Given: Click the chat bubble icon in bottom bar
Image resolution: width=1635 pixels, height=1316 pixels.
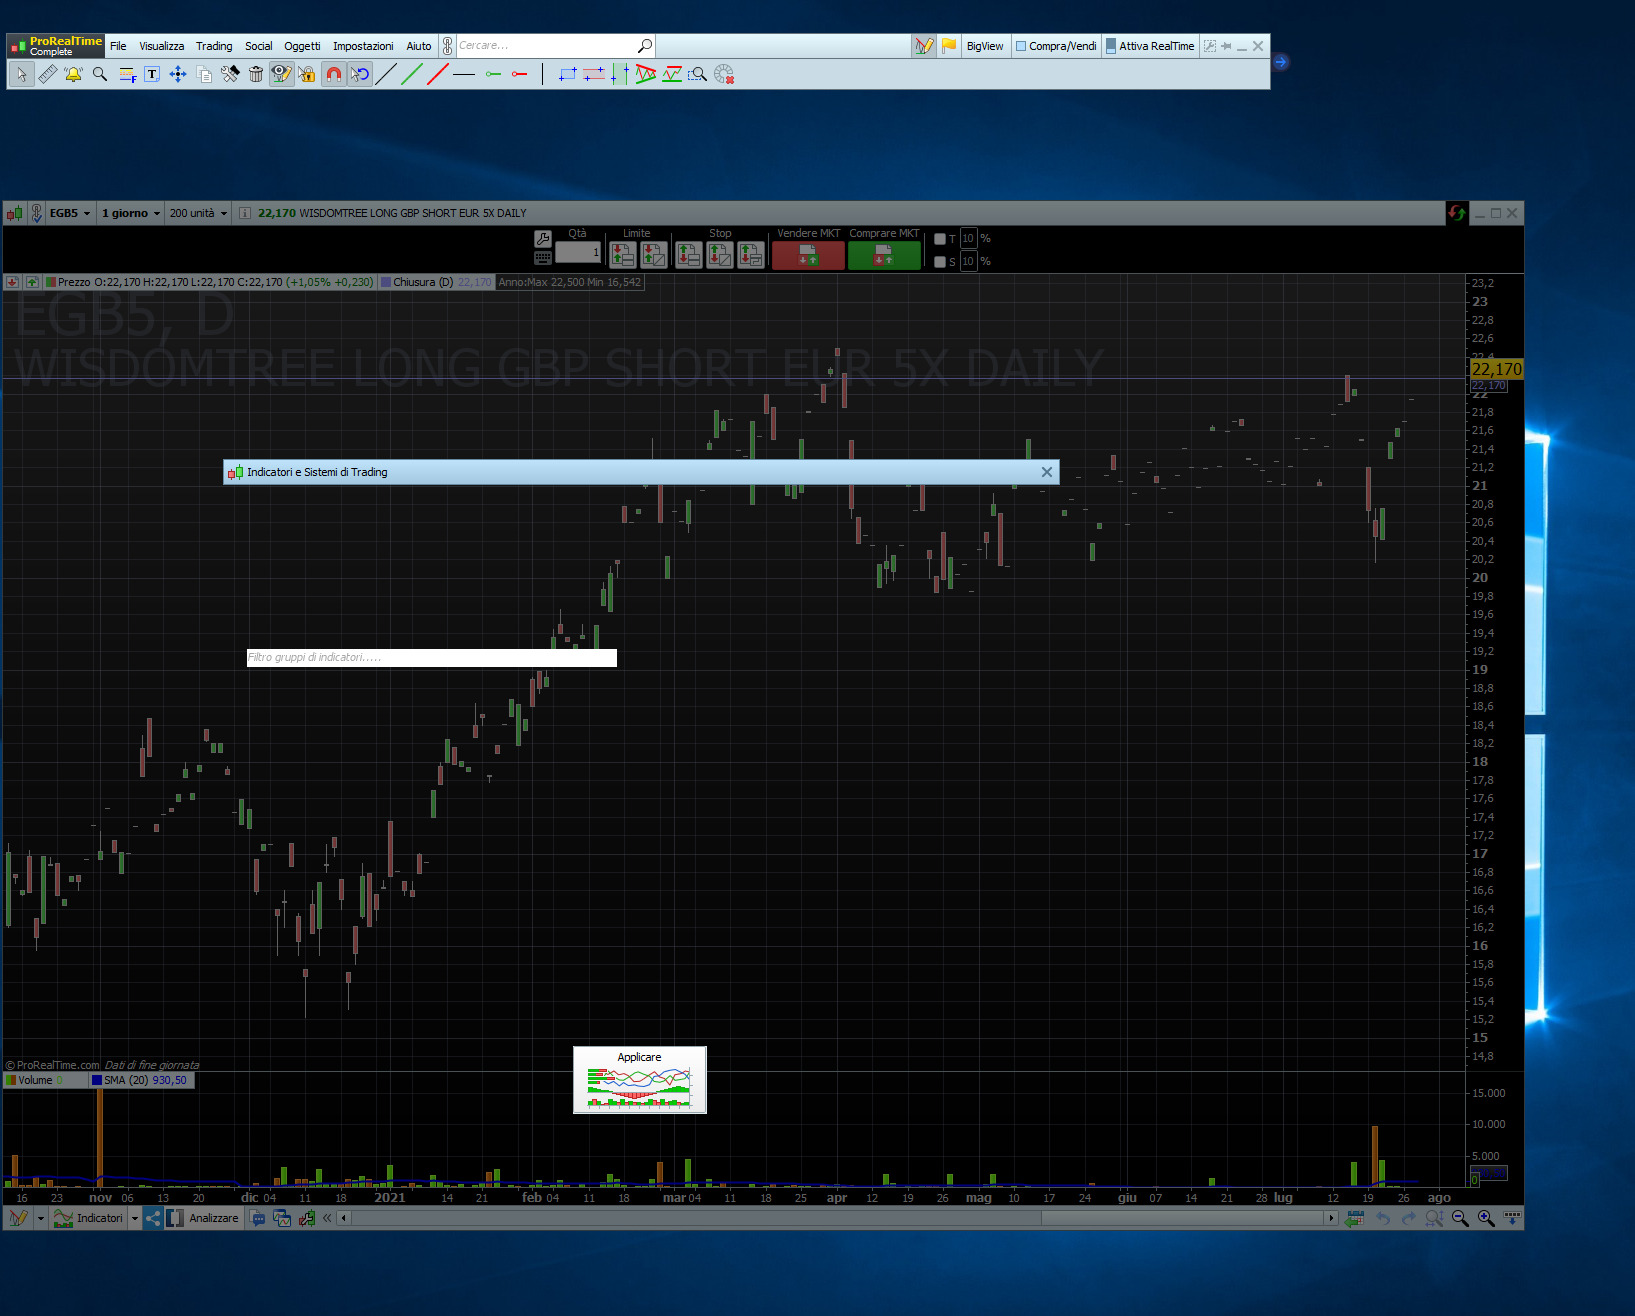Looking at the screenshot, I should (257, 1218).
